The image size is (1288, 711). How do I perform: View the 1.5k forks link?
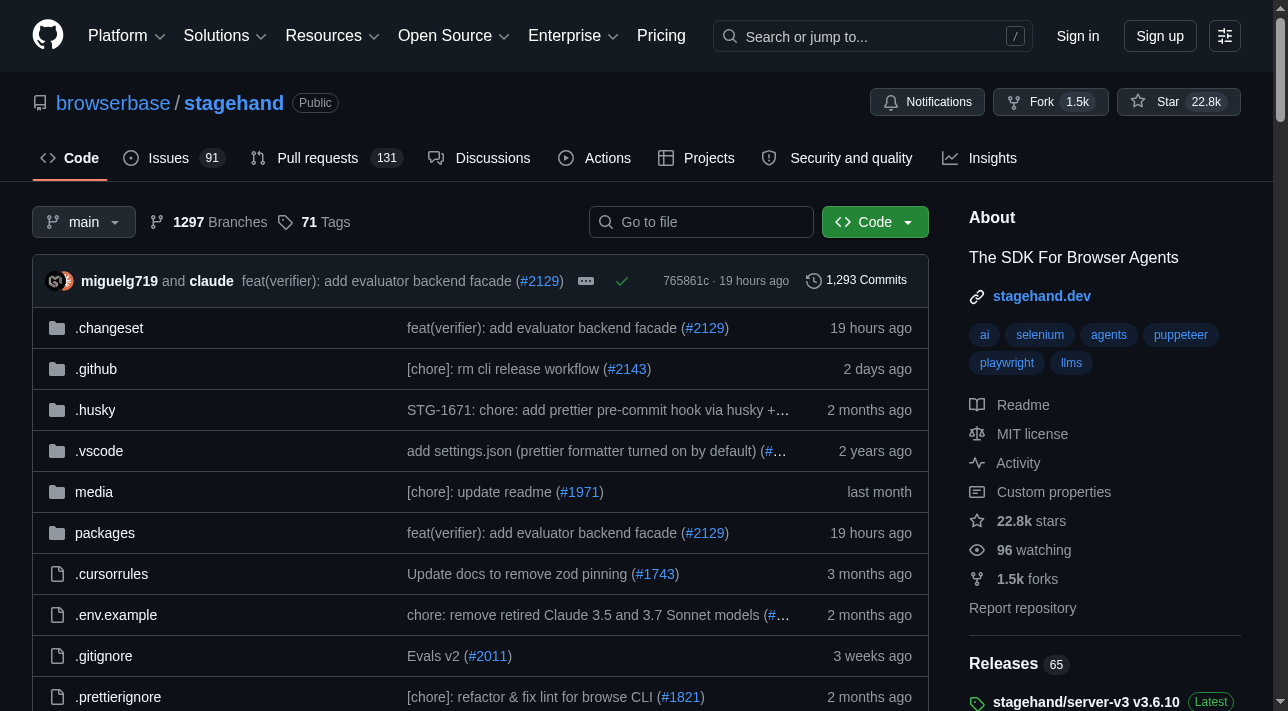(1013, 579)
